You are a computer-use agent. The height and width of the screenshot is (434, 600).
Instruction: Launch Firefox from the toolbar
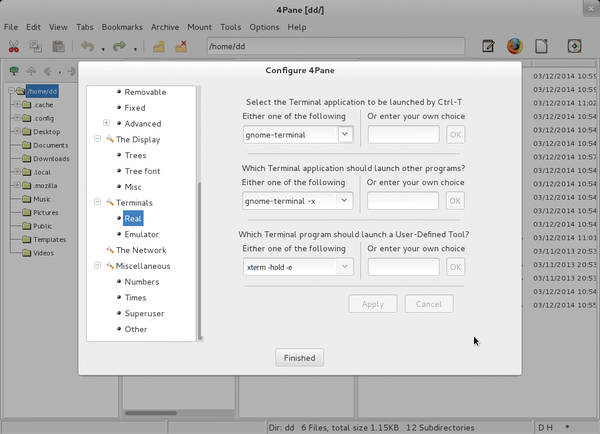(x=515, y=46)
